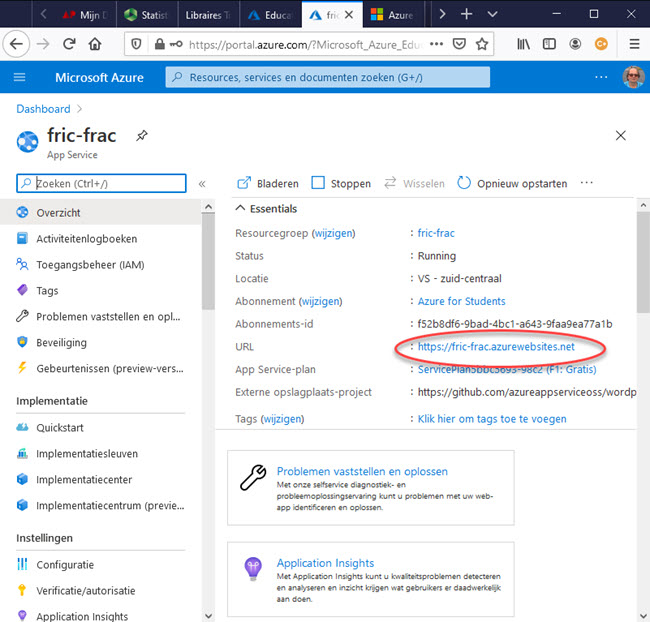Restart the app via Opnieuw opstarten
The image size is (650, 622).
point(512,184)
